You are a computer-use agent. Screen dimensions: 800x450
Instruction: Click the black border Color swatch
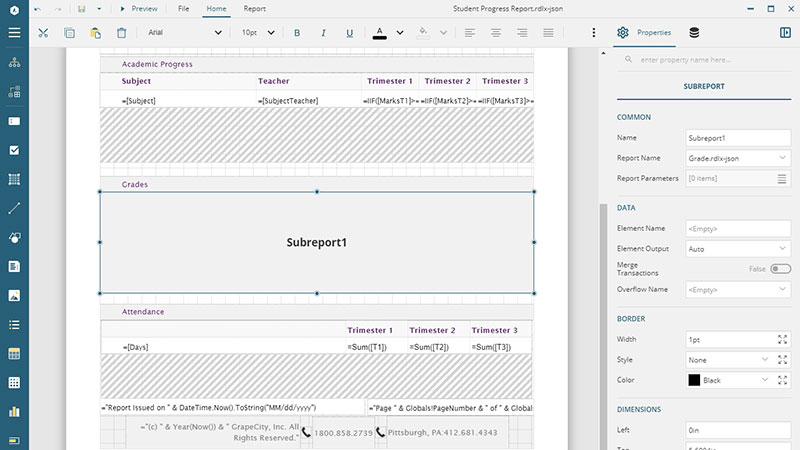694,380
